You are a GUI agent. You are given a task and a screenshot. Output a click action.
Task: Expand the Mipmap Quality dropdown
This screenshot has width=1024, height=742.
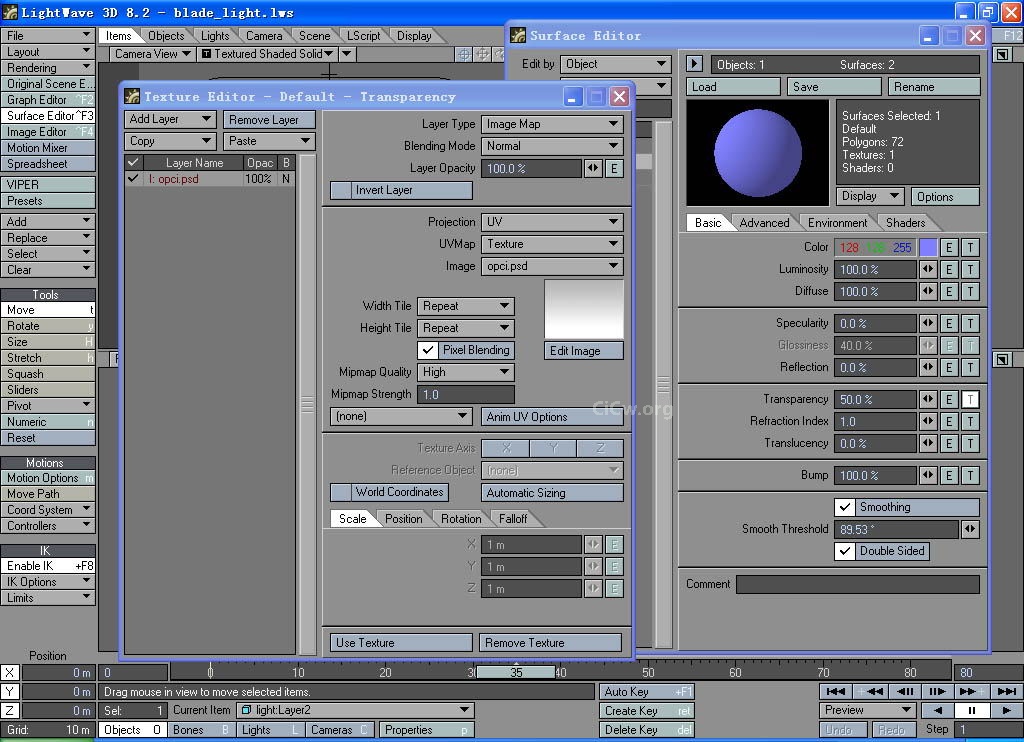pos(466,372)
